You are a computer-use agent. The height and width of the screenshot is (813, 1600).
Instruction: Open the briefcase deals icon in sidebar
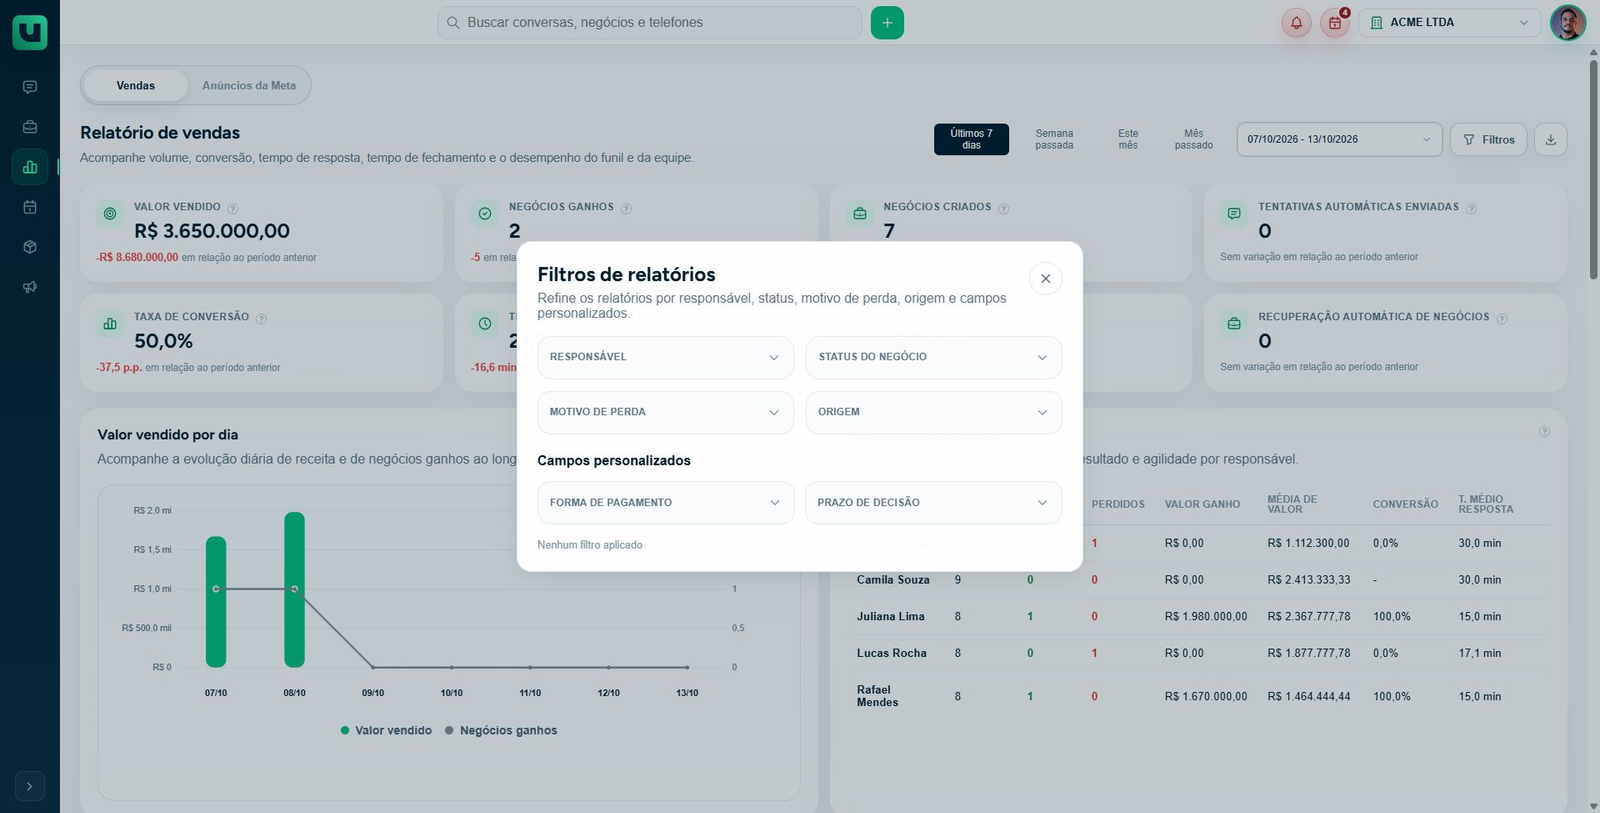[x=30, y=127]
